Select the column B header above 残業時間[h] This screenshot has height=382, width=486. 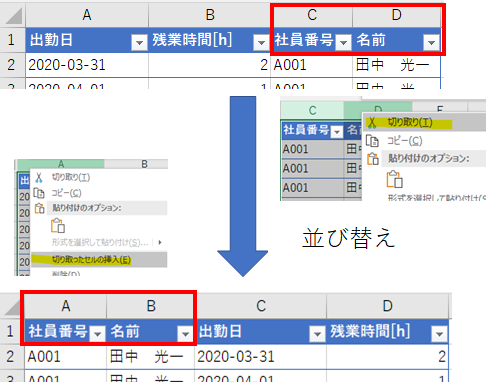(x=210, y=15)
